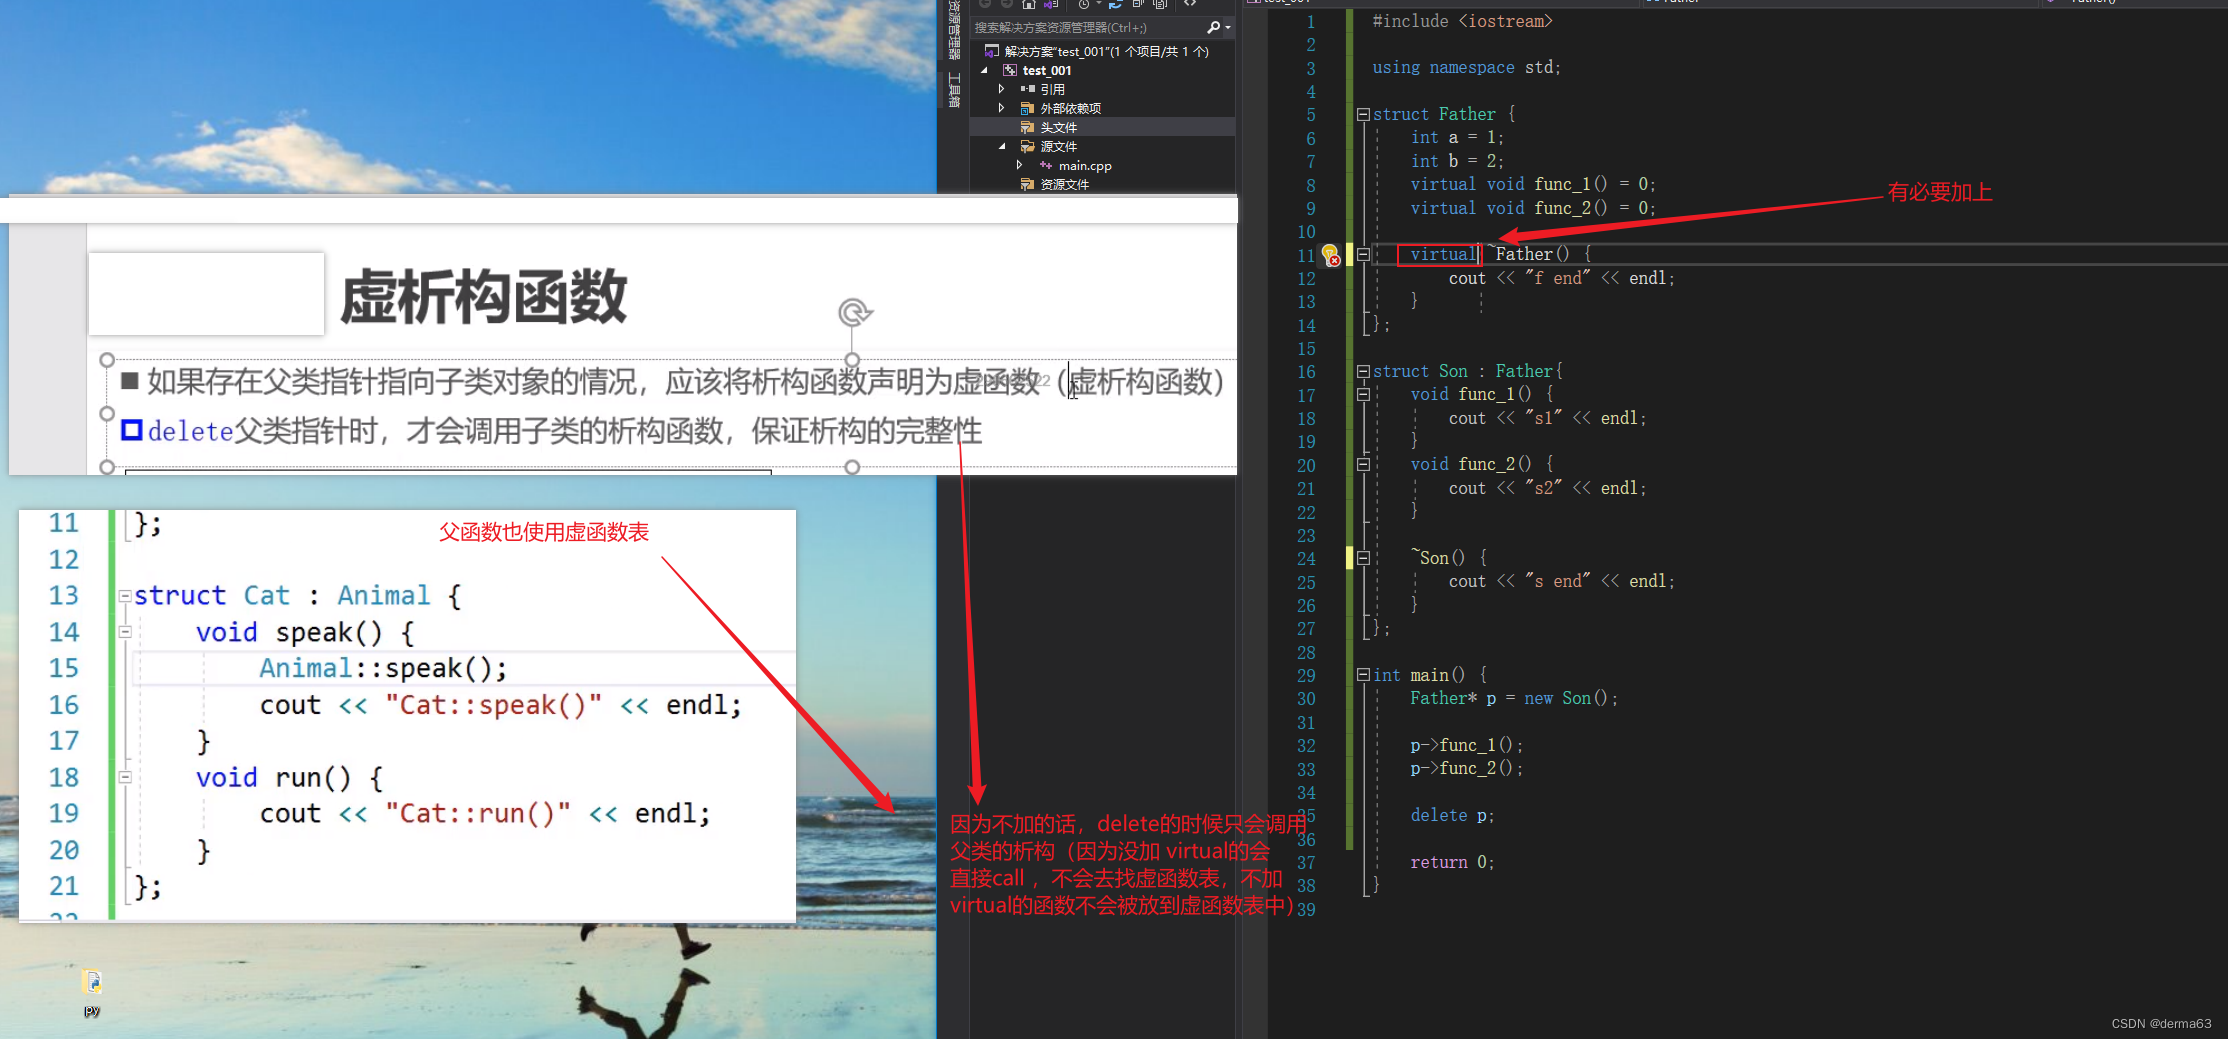Click the 'delete p;' statement

pos(1452,815)
